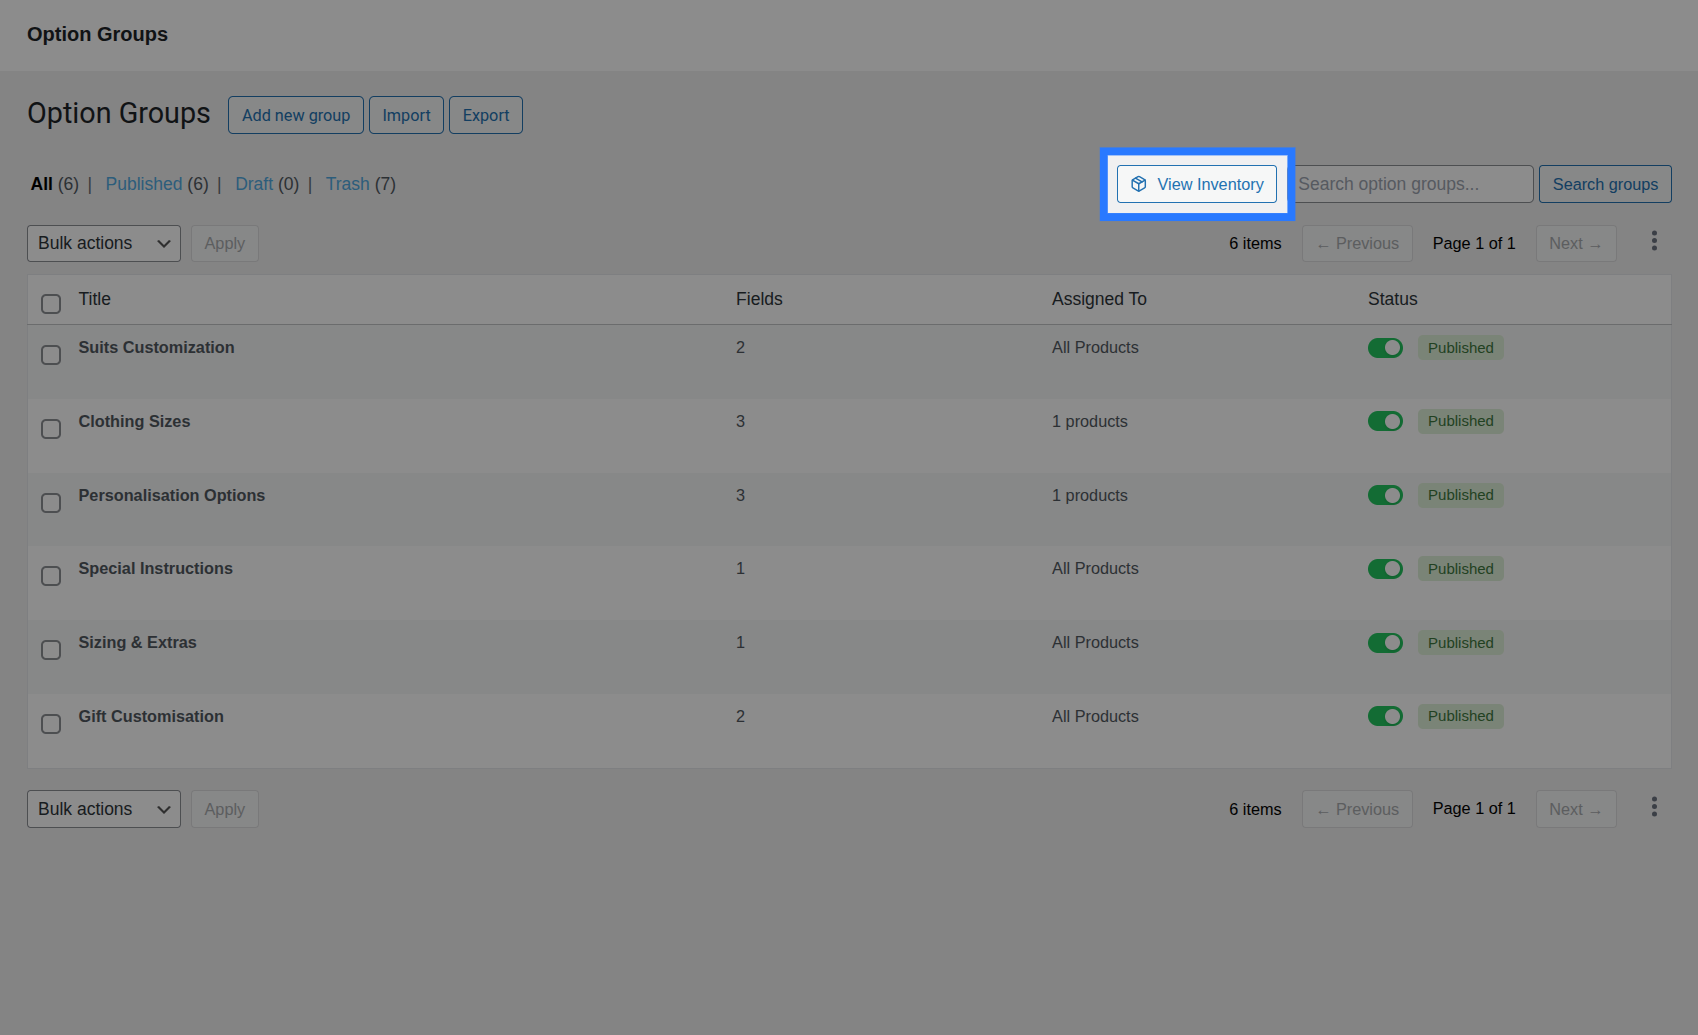This screenshot has width=1698, height=1035.
Task: Click the top "6 items" count
Action: pos(1255,243)
